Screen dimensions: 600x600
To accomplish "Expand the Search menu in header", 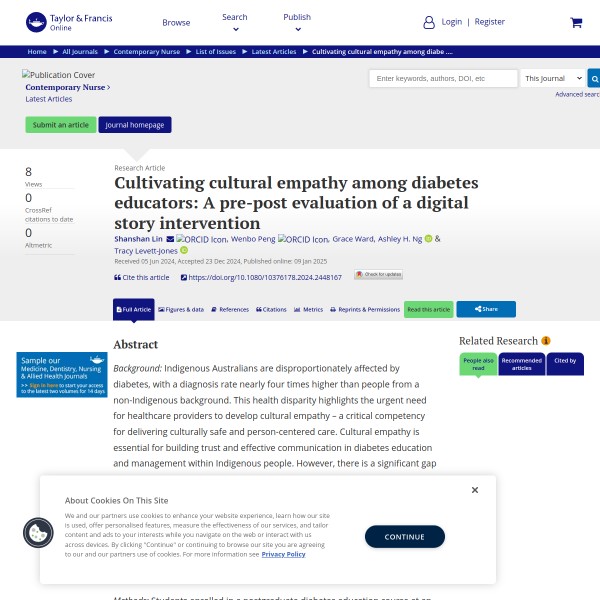I will coord(235,21).
